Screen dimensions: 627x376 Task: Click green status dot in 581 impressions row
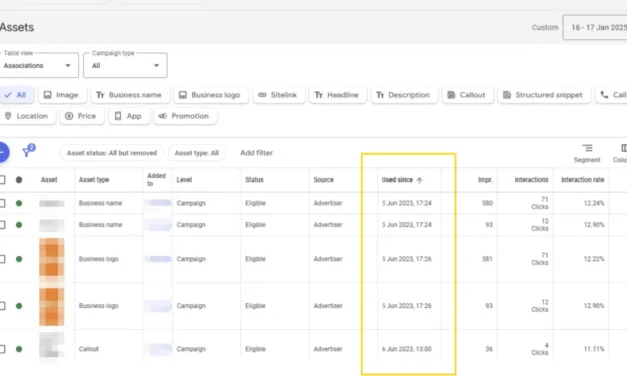(19, 259)
